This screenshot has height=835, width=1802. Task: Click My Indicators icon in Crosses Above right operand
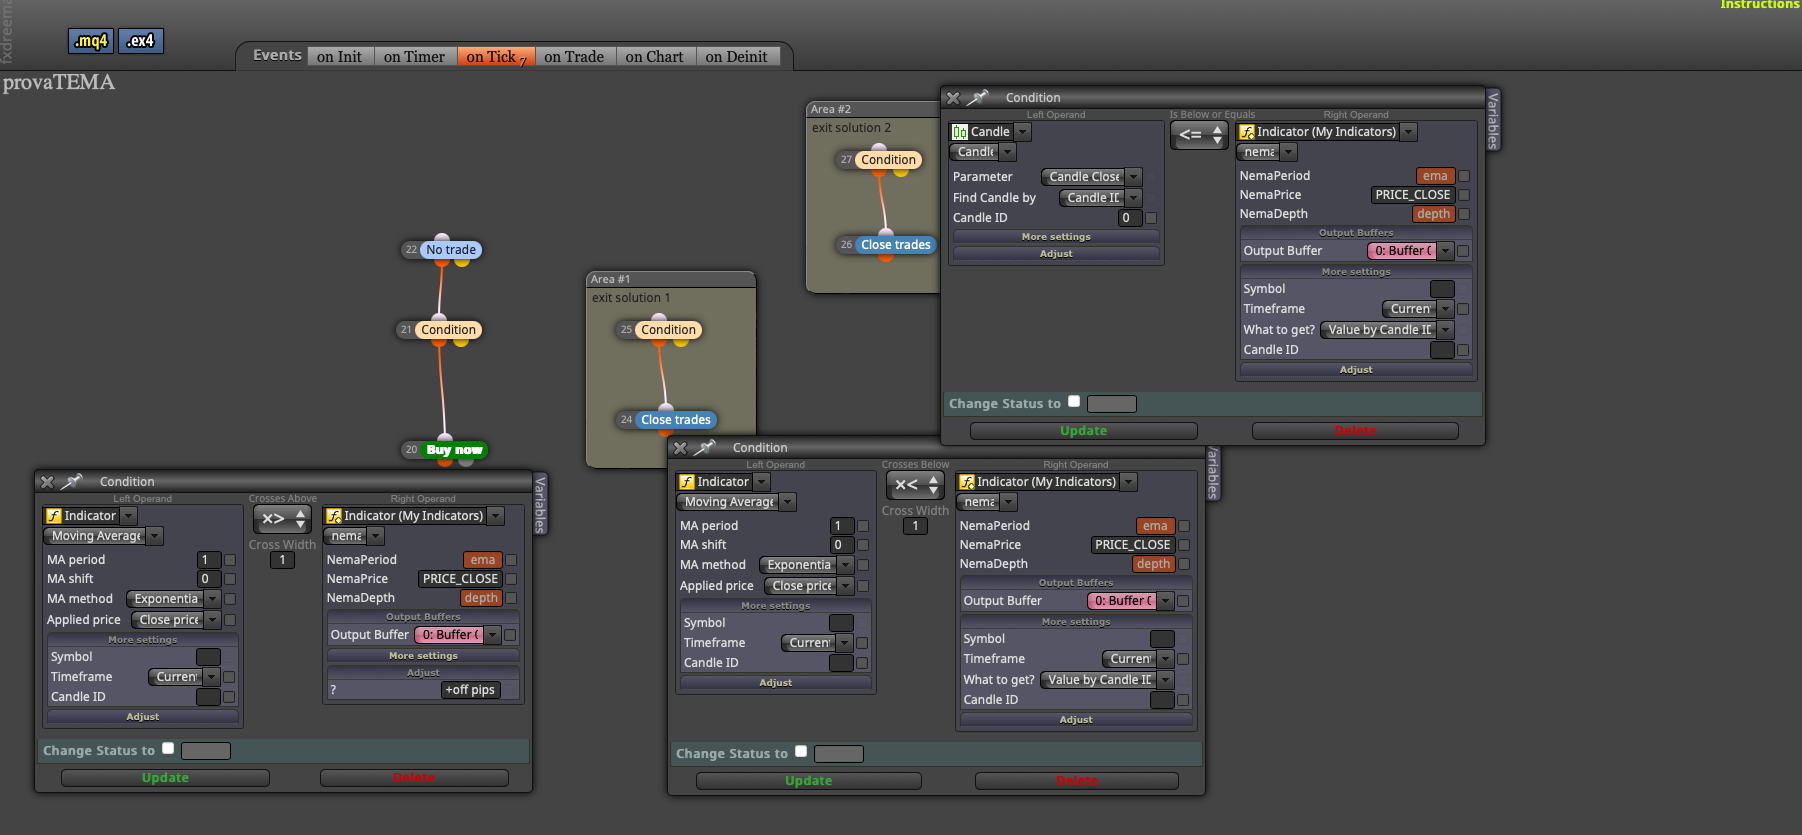pyautogui.click(x=334, y=516)
